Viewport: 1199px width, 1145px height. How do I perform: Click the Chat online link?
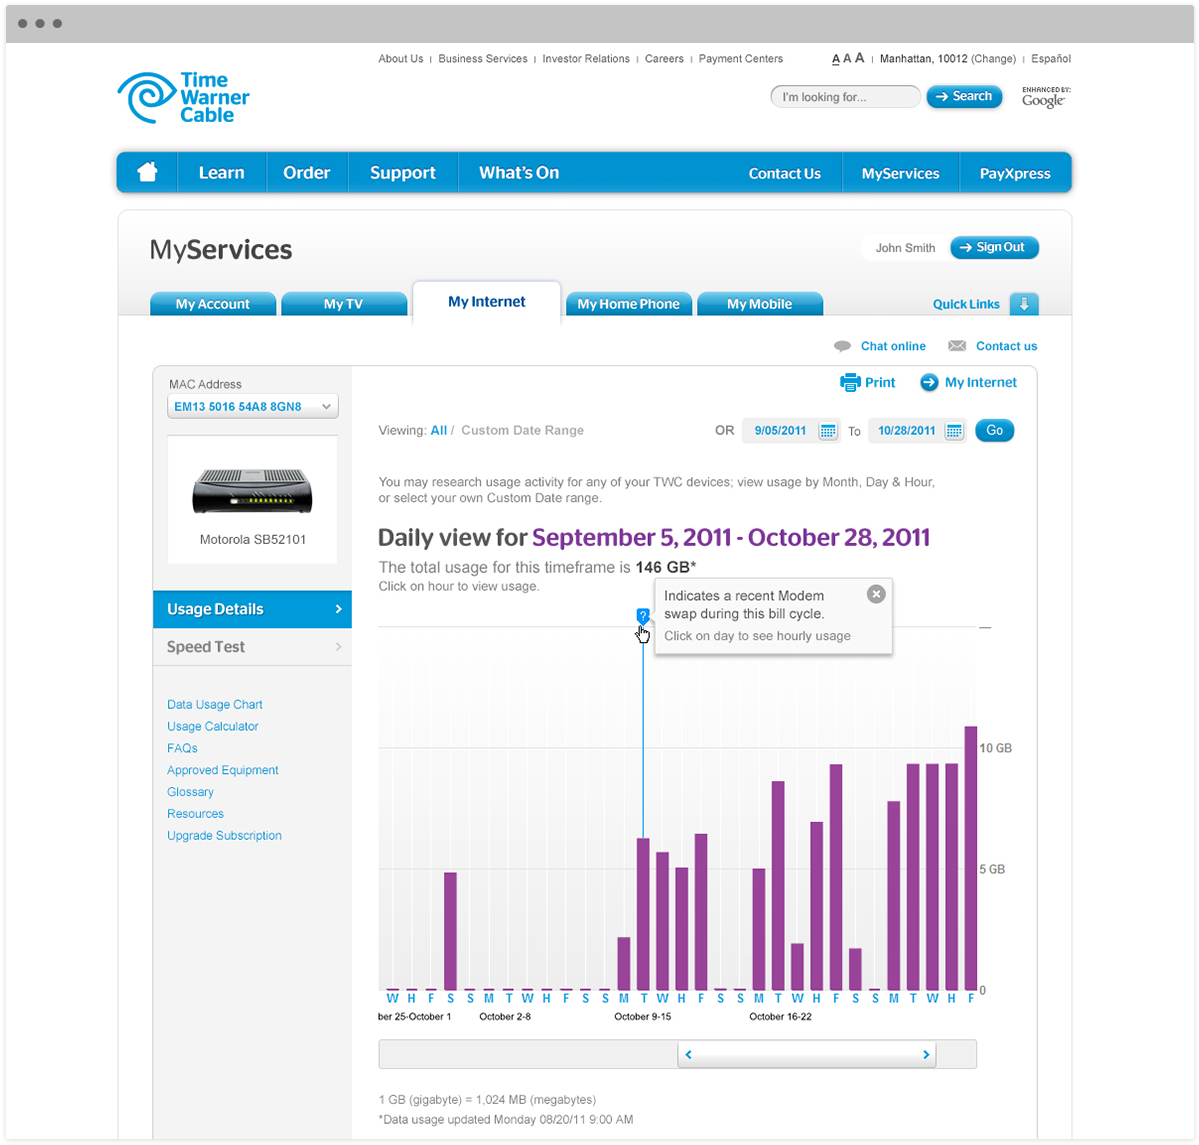pos(893,346)
